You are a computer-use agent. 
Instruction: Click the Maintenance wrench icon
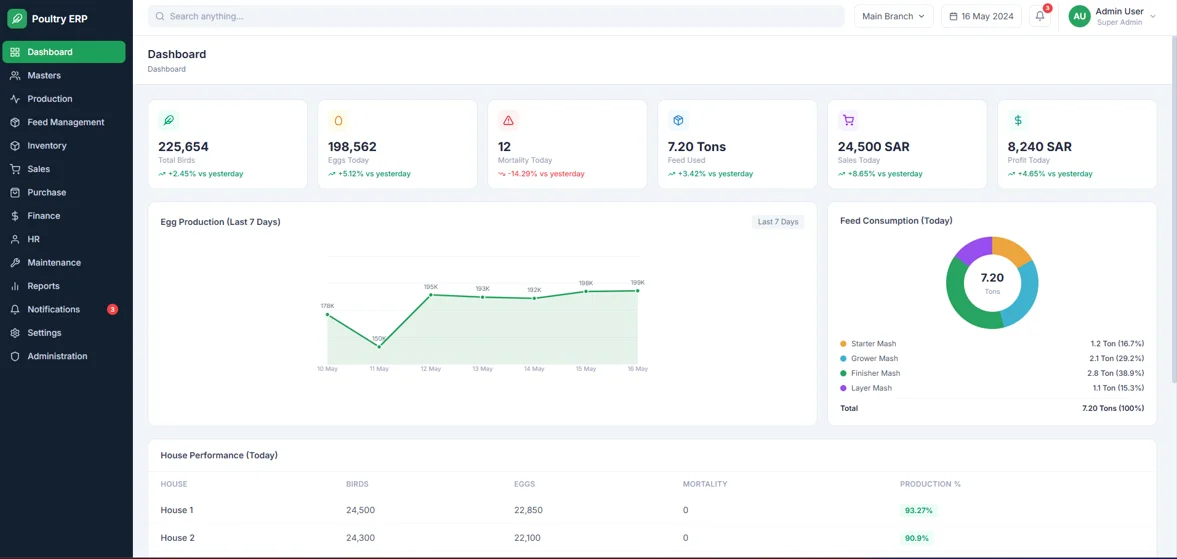pyautogui.click(x=15, y=263)
